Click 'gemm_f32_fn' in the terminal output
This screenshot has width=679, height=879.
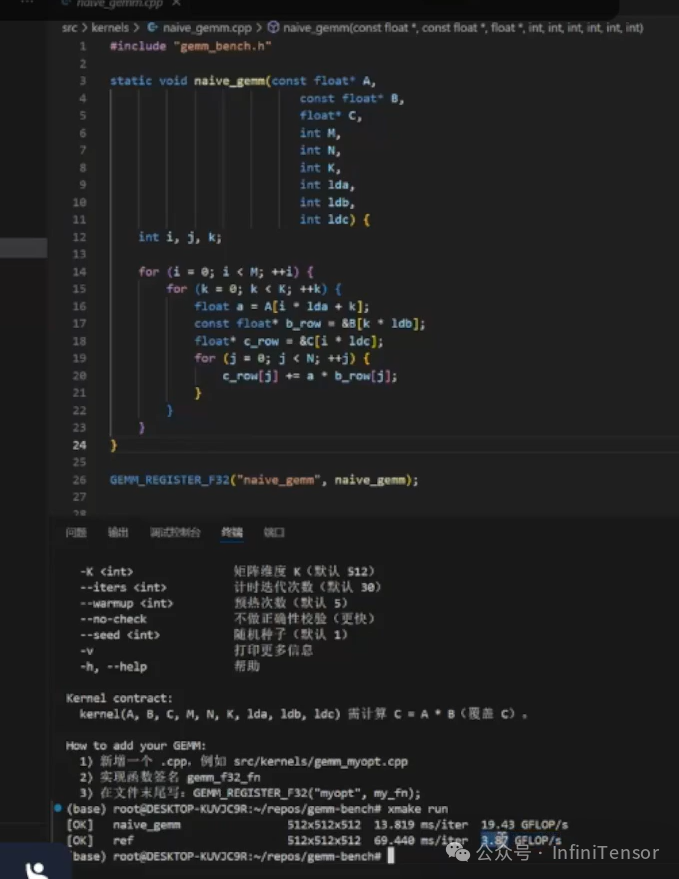coord(223,777)
